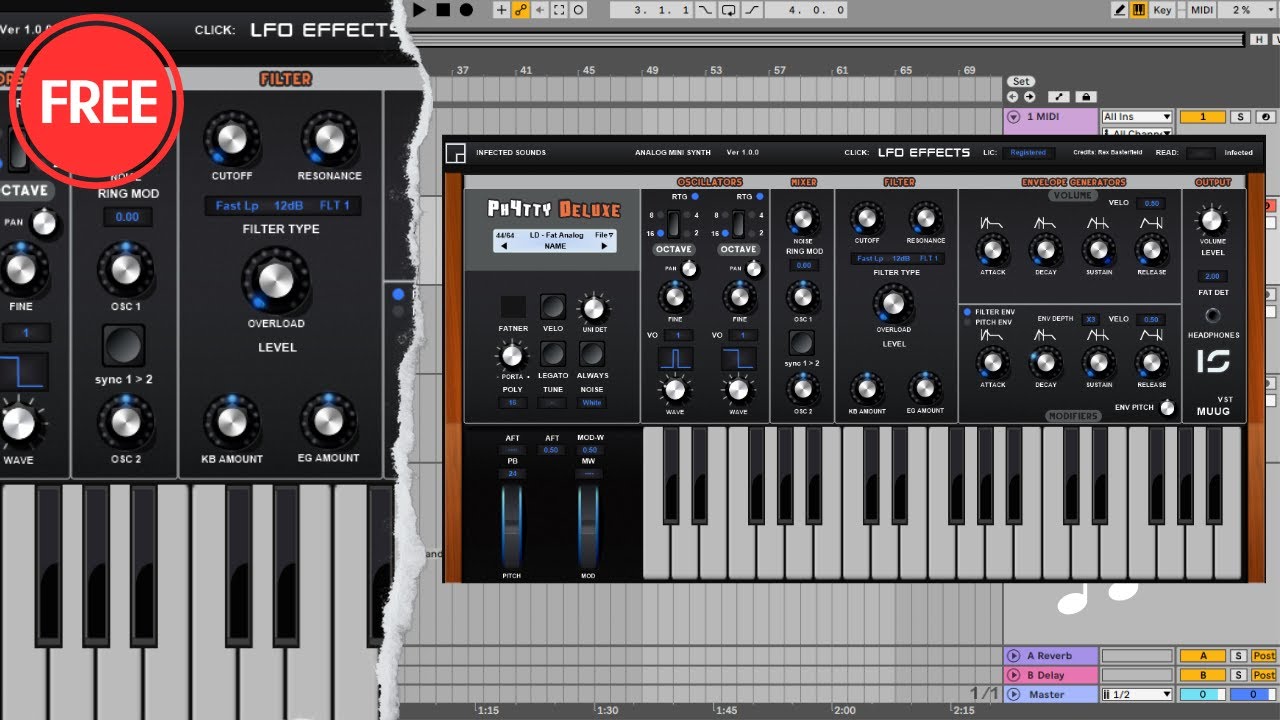
Task: Open the Filter Type selector in enlarged left view
Action: [283, 206]
